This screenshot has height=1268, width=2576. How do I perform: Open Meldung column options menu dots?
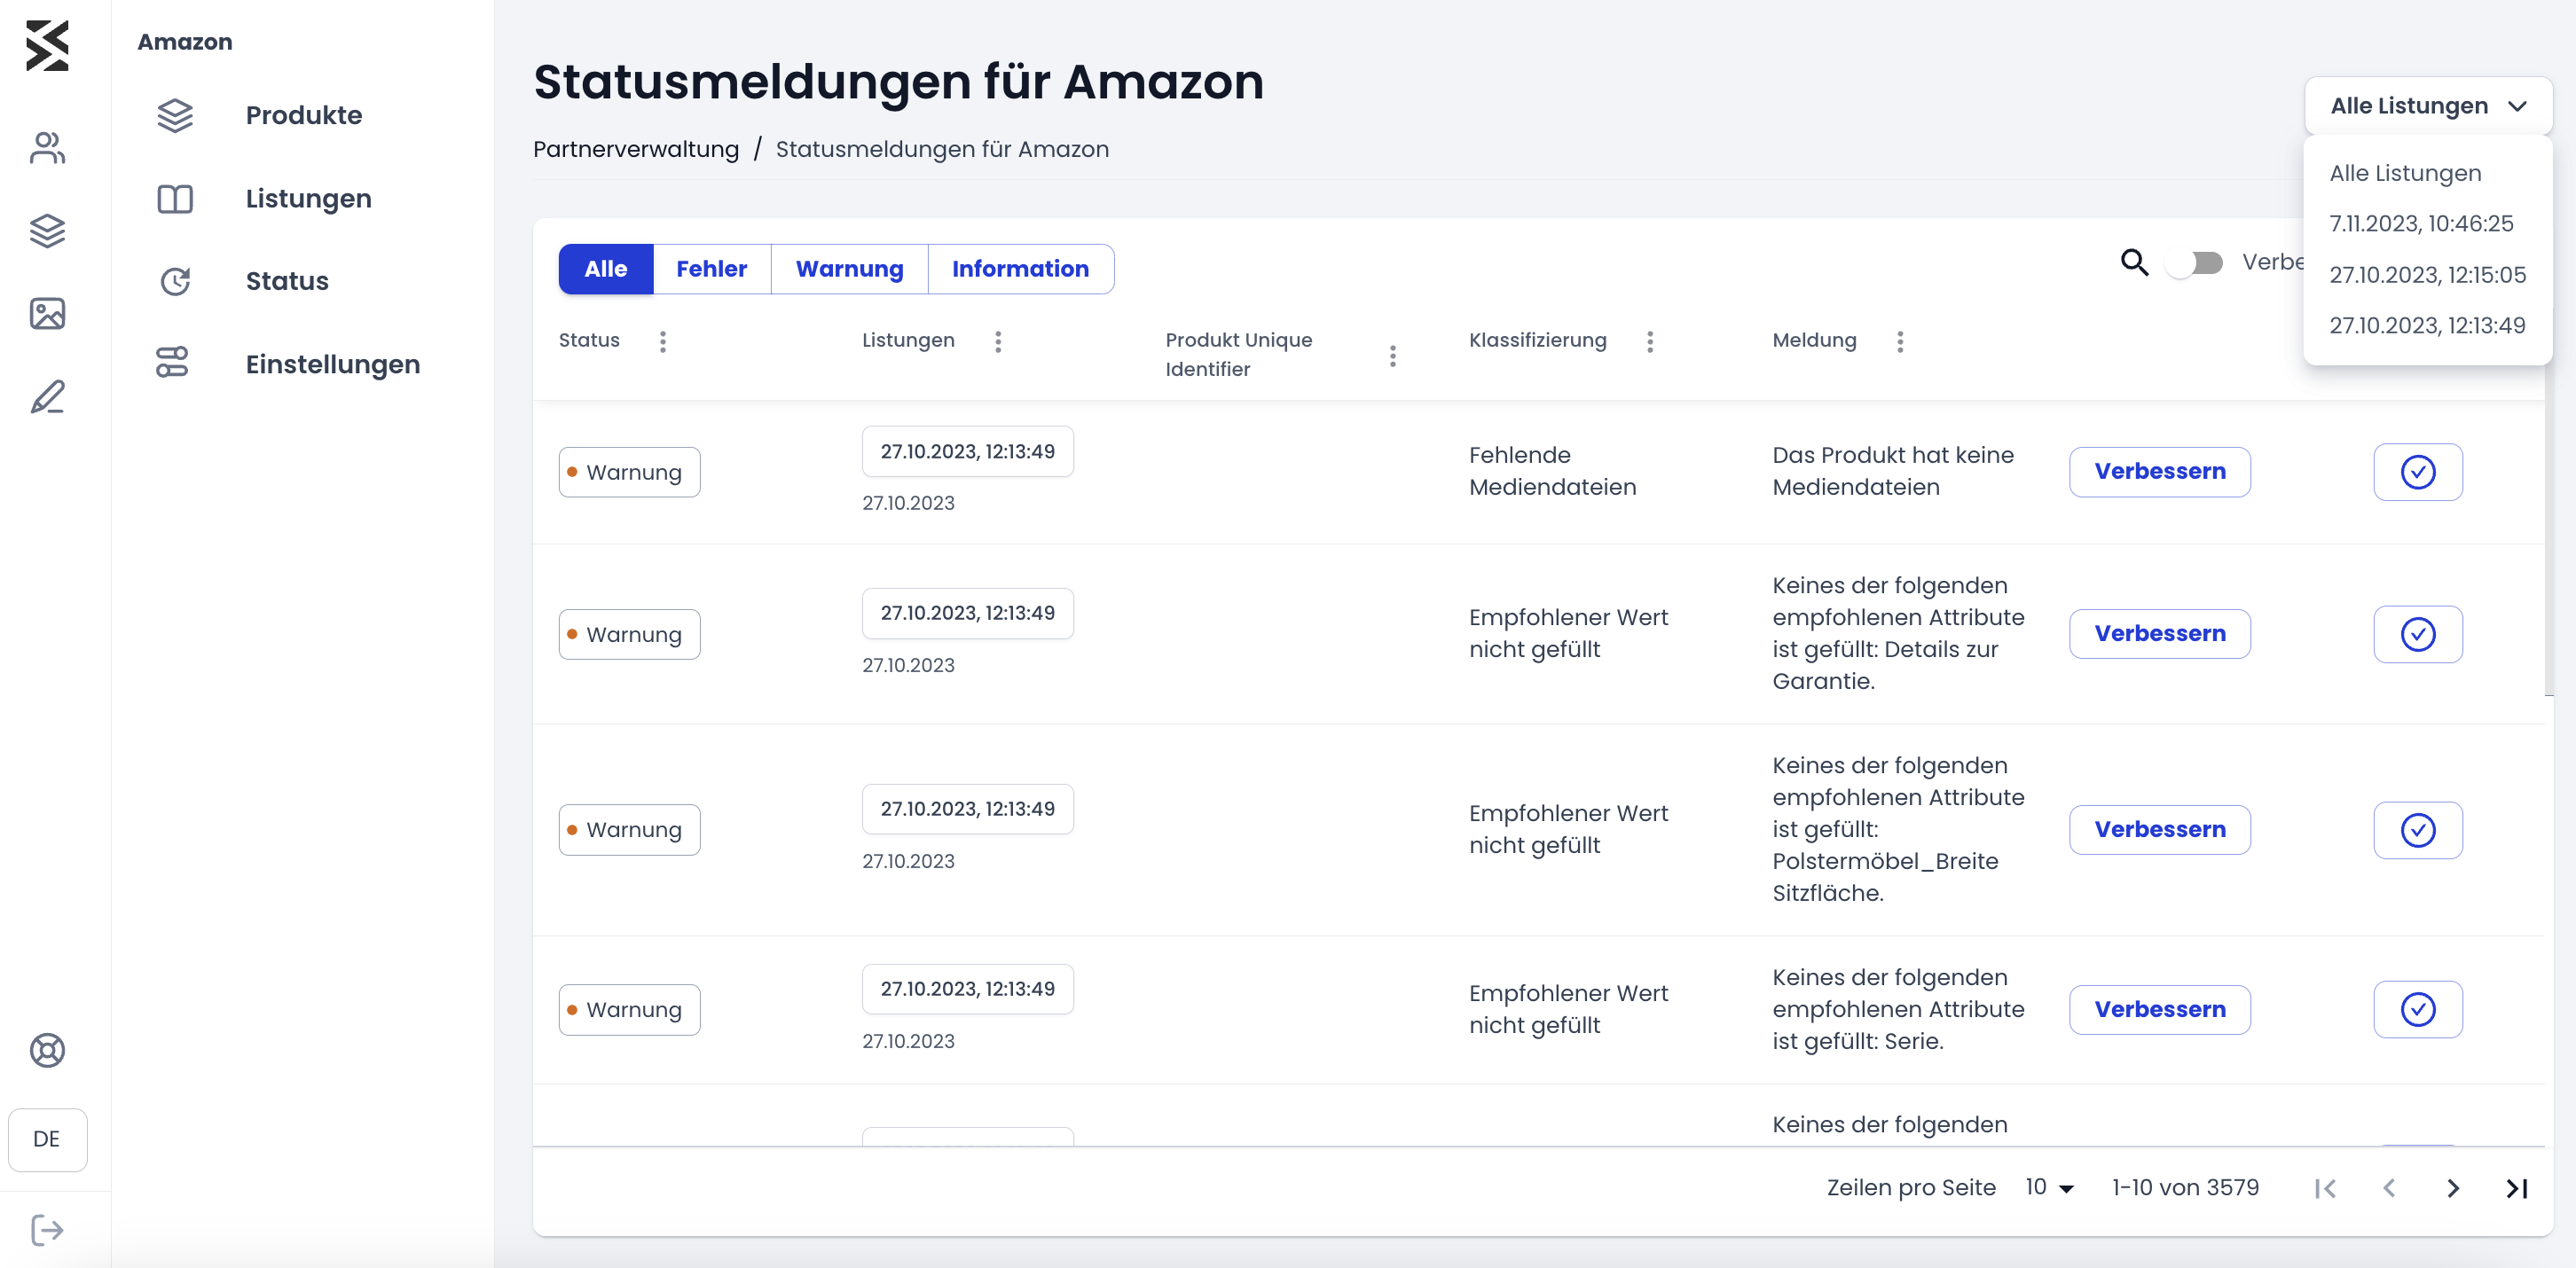[1900, 341]
